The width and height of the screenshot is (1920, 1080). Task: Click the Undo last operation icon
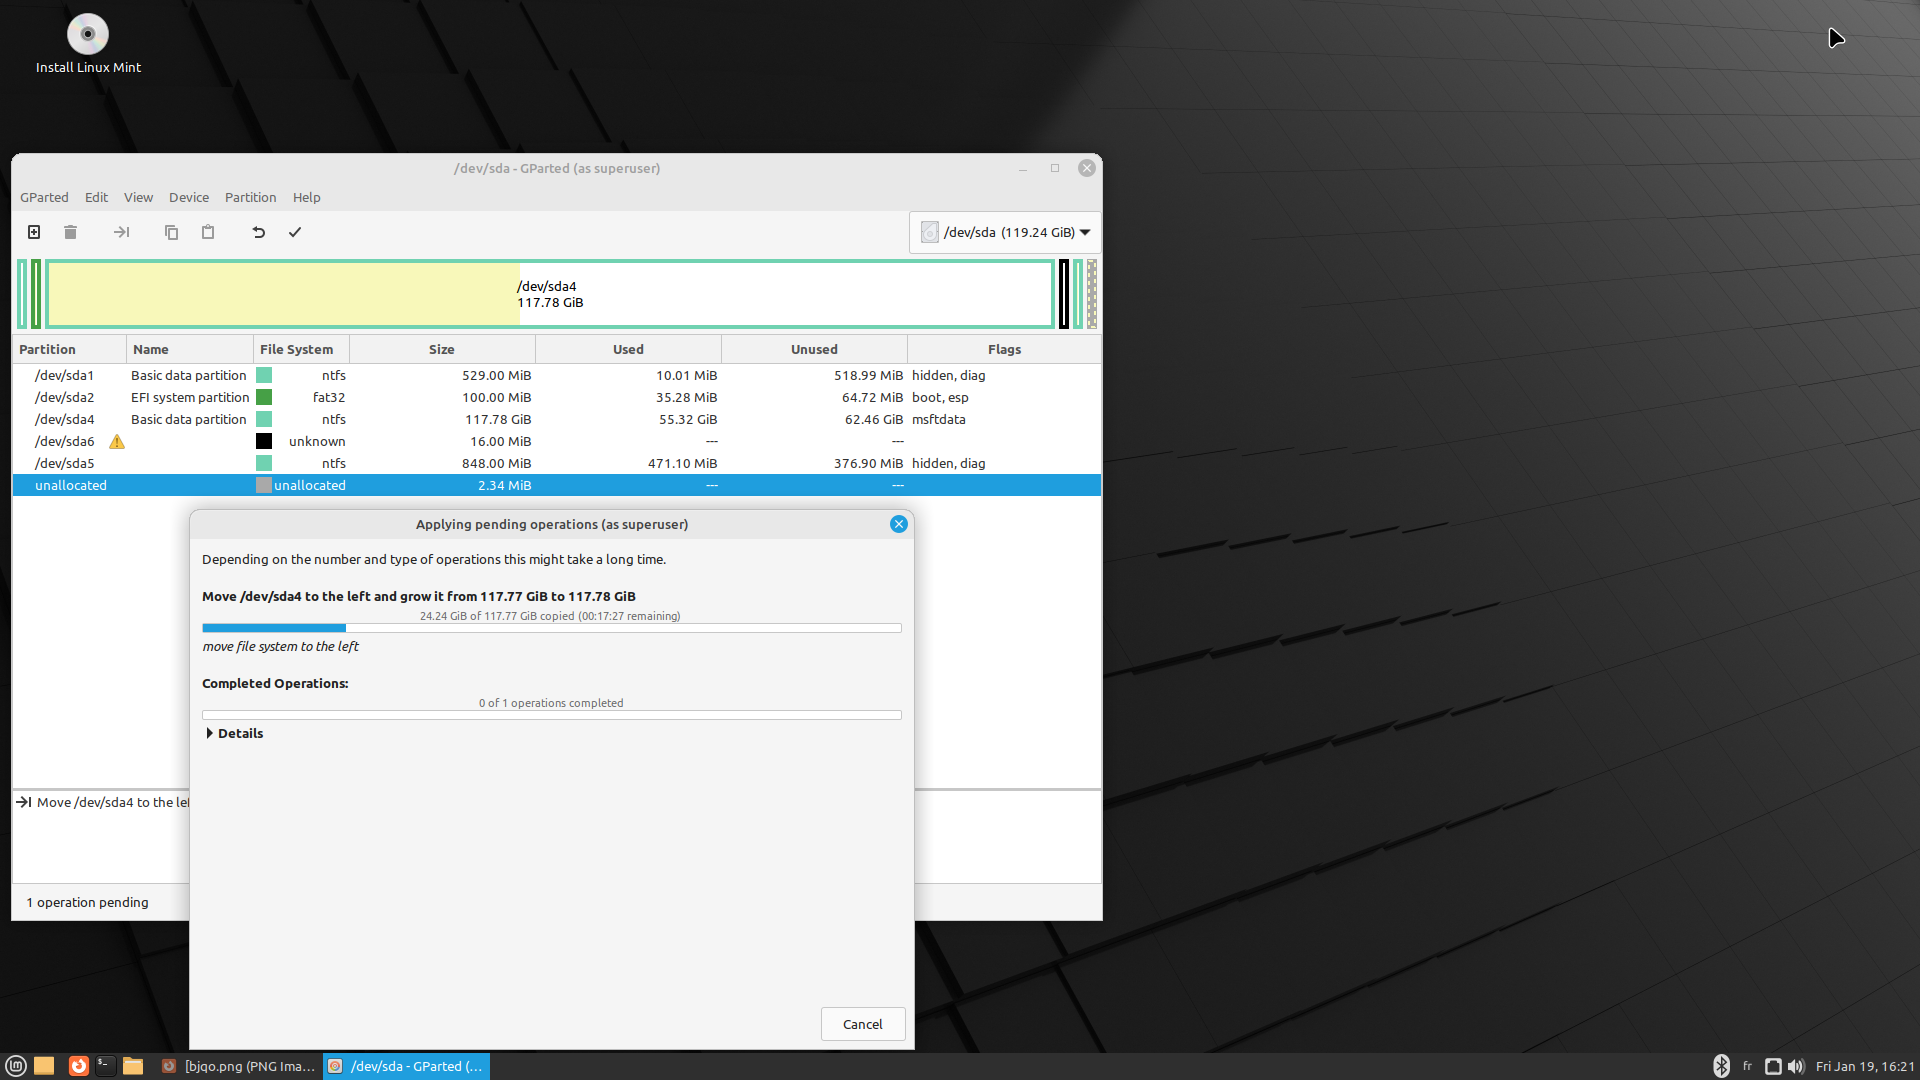pos(258,232)
